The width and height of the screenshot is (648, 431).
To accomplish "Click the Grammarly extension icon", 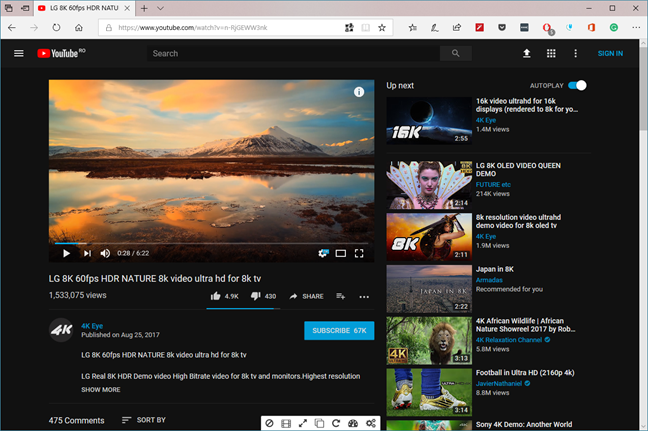I will point(614,28).
